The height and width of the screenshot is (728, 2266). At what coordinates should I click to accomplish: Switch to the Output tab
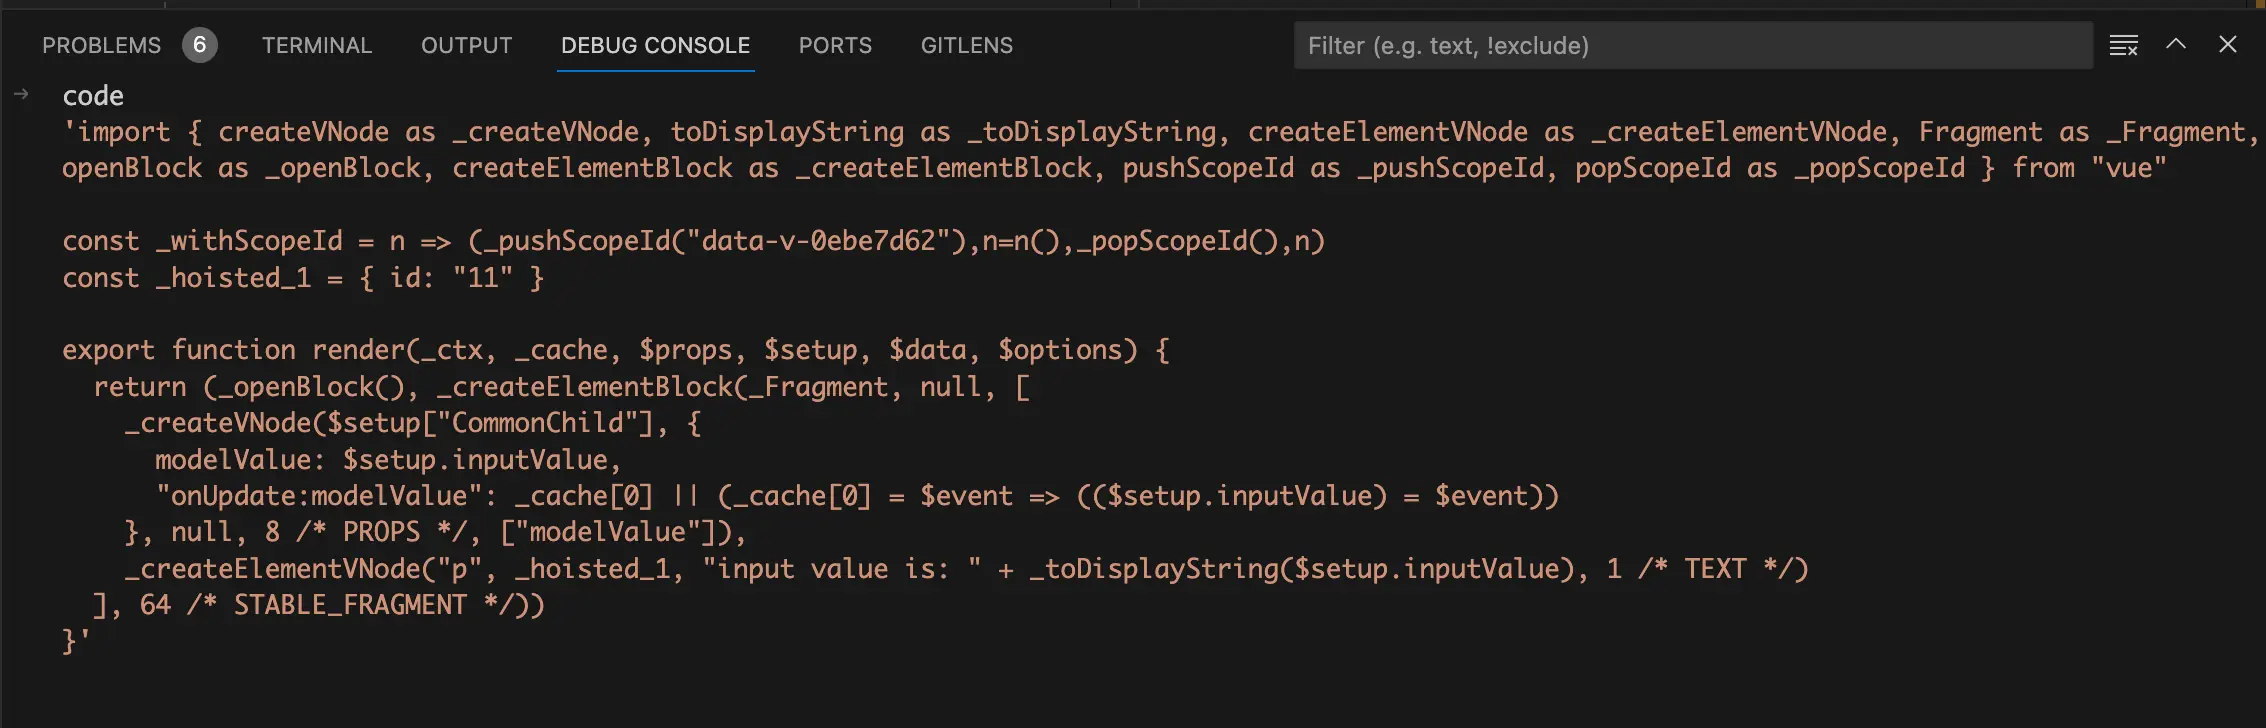point(466,46)
